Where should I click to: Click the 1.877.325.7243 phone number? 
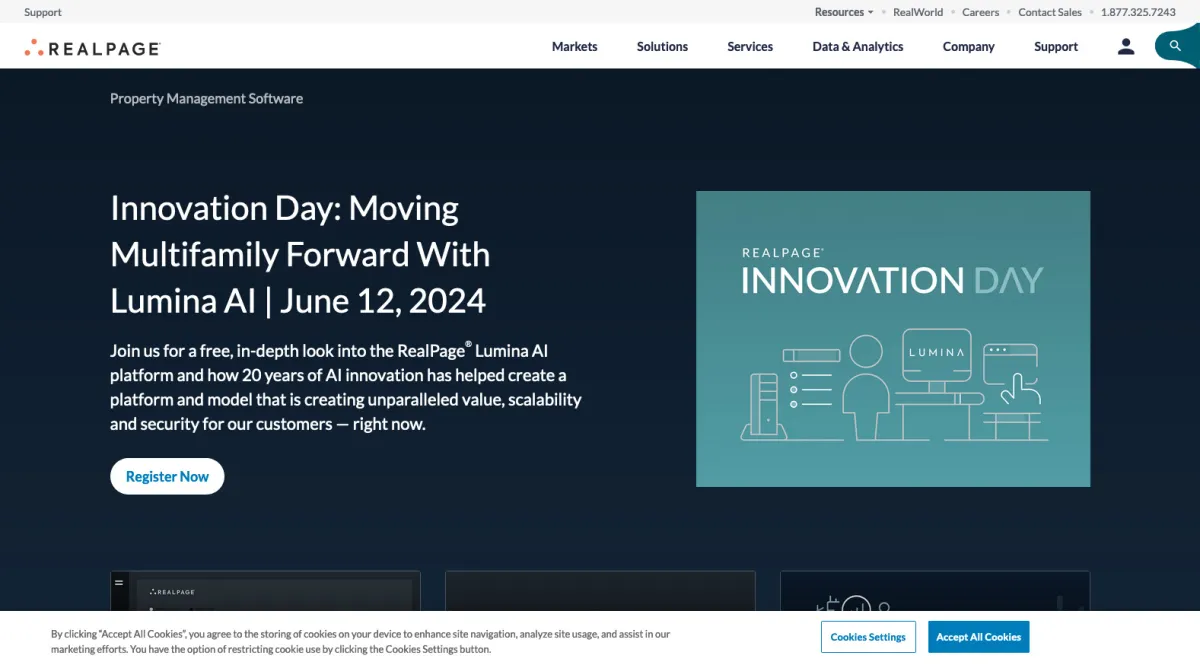[x=1138, y=12]
